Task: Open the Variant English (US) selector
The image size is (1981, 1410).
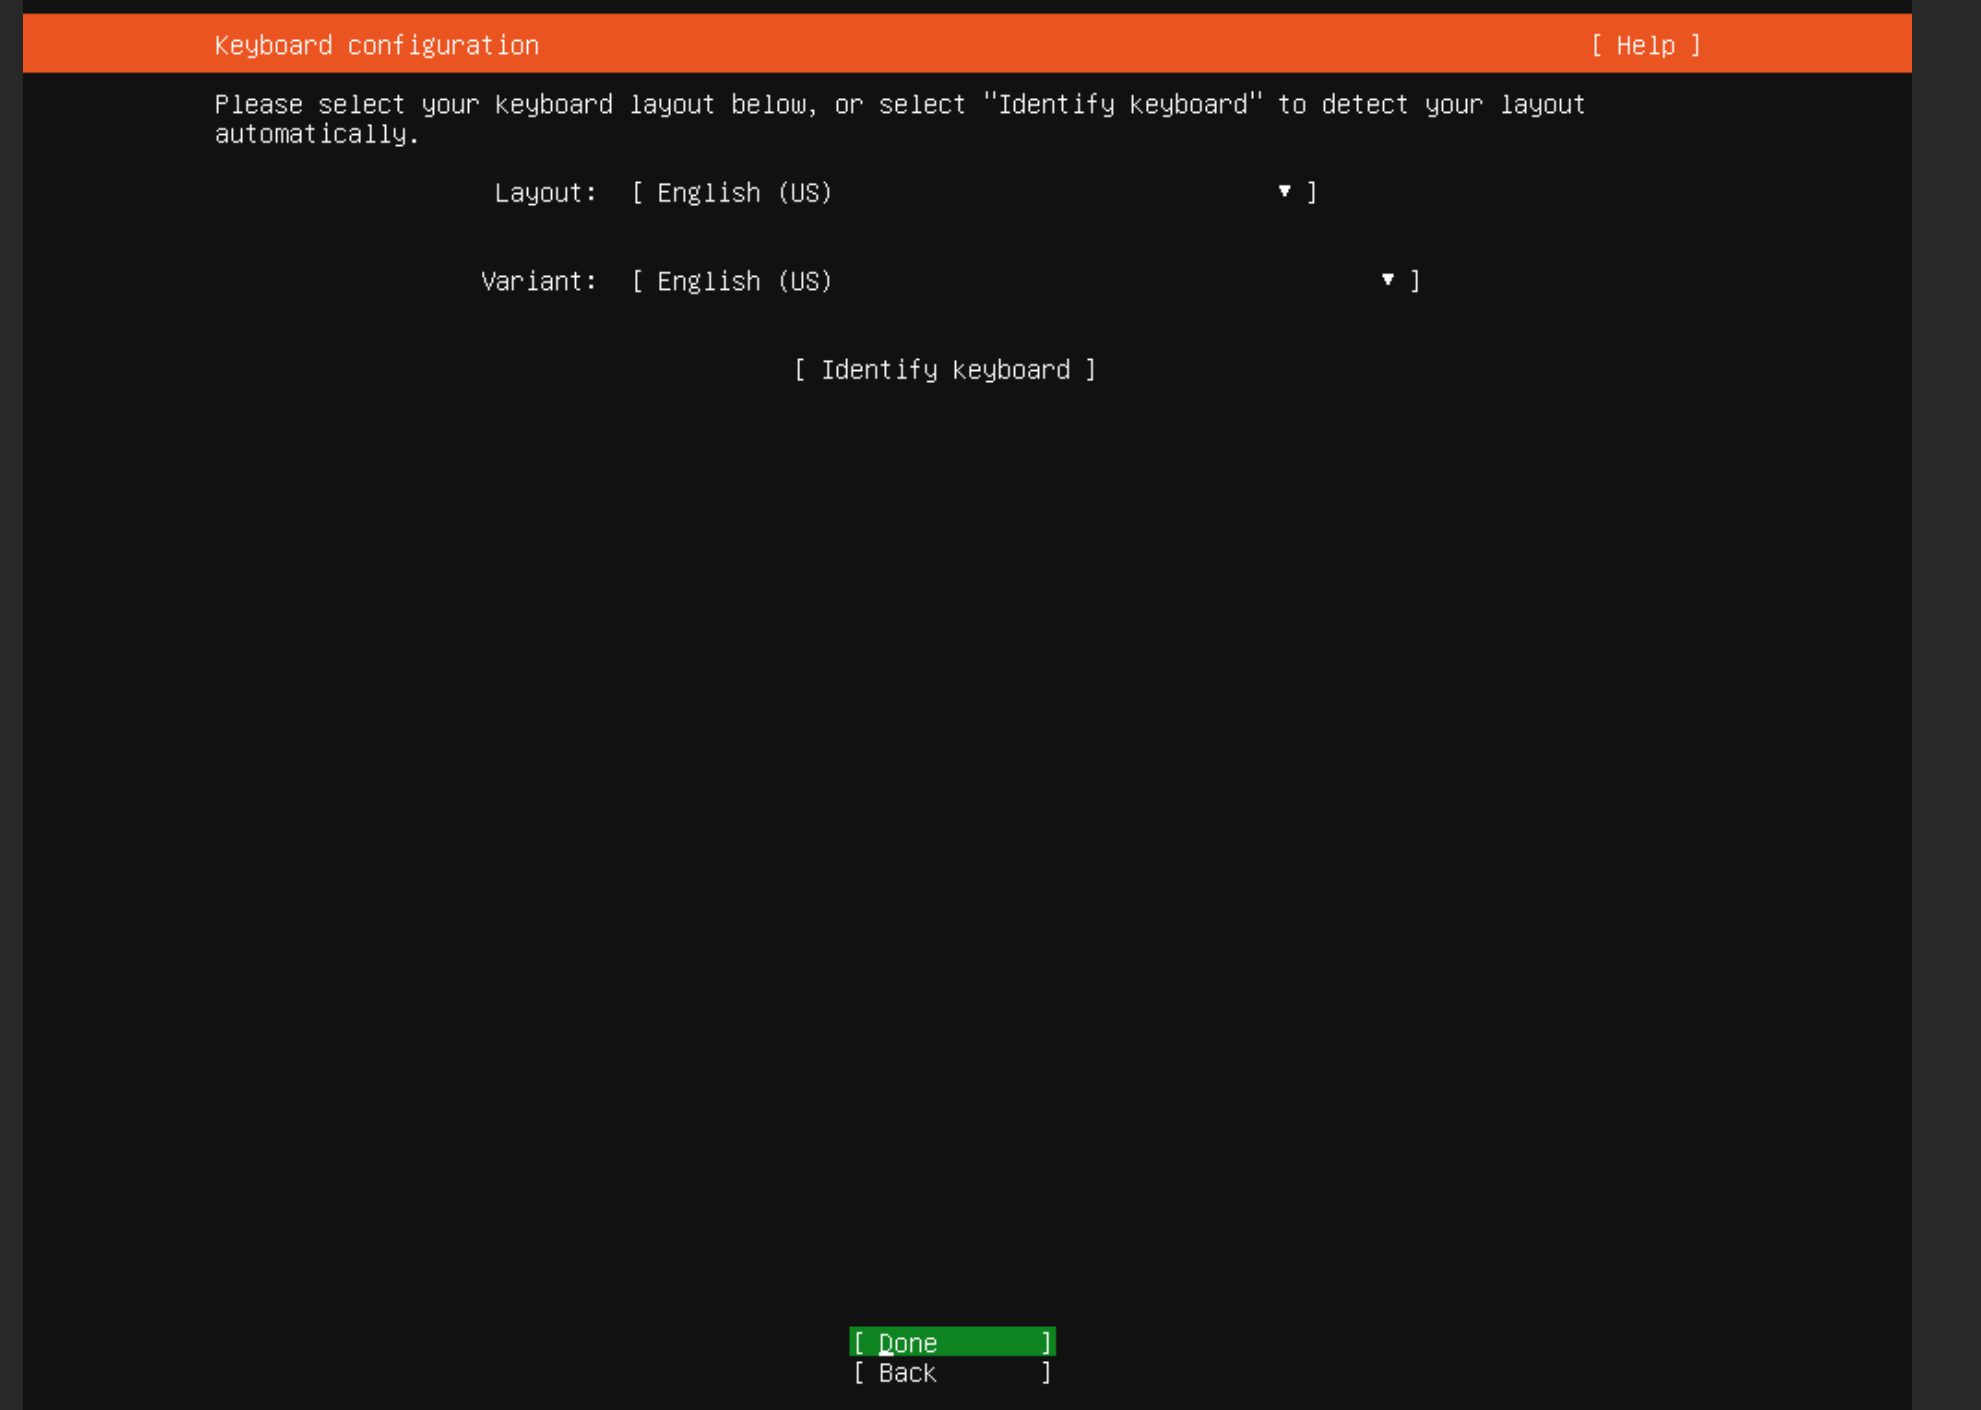Action: click(744, 282)
